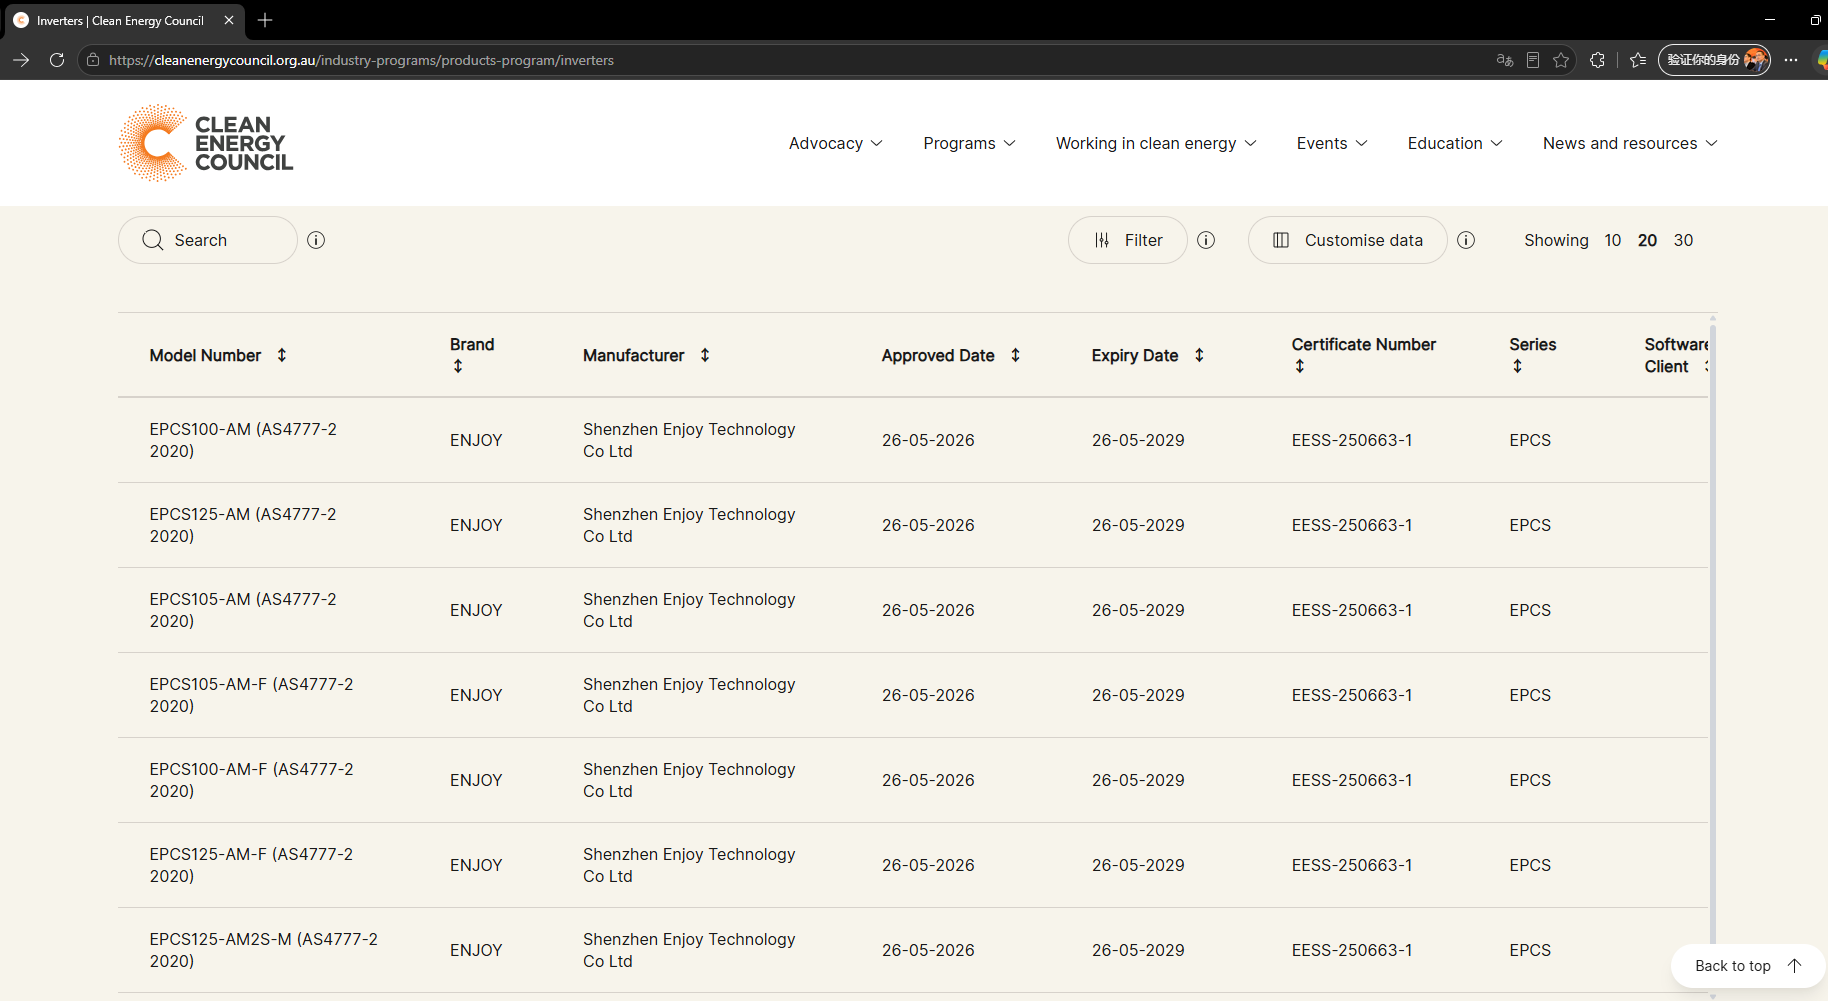Screen dimensions: 1828x1001
Task: Click the Software Client column header
Action: coord(1676,355)
